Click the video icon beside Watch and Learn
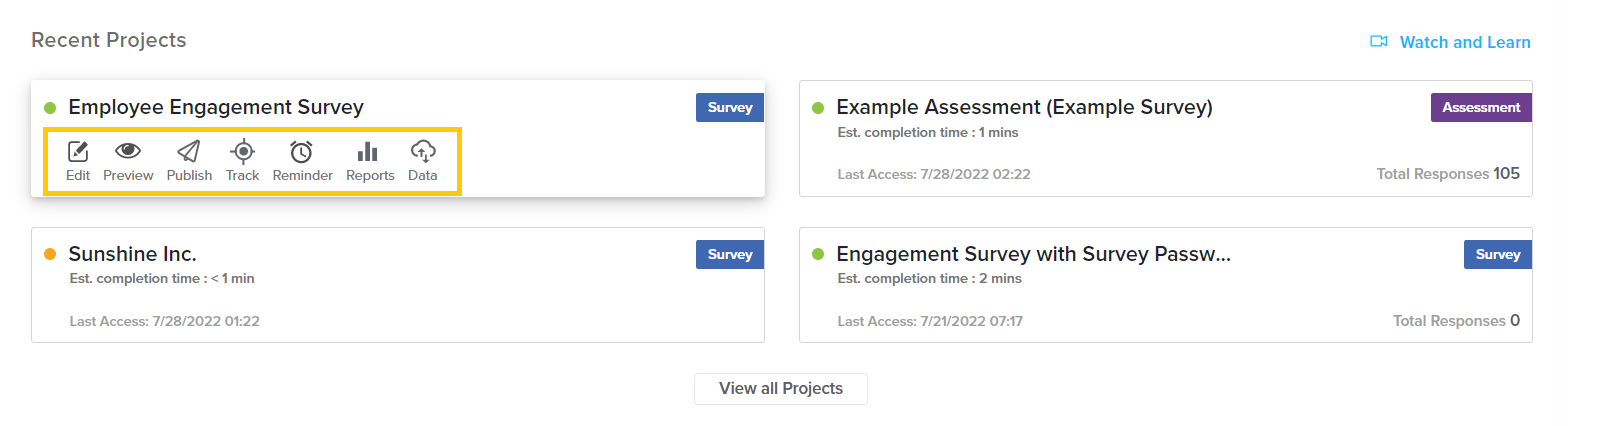 click(x=1379, y=42)
